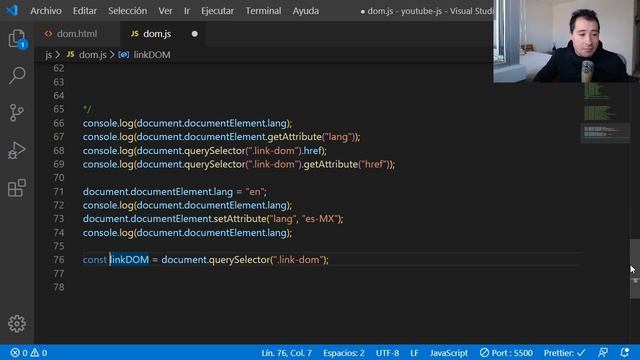Click the dom.js breadcrumb item
The height and width of the screenshot is (360, 640).
tap(87, 55)
